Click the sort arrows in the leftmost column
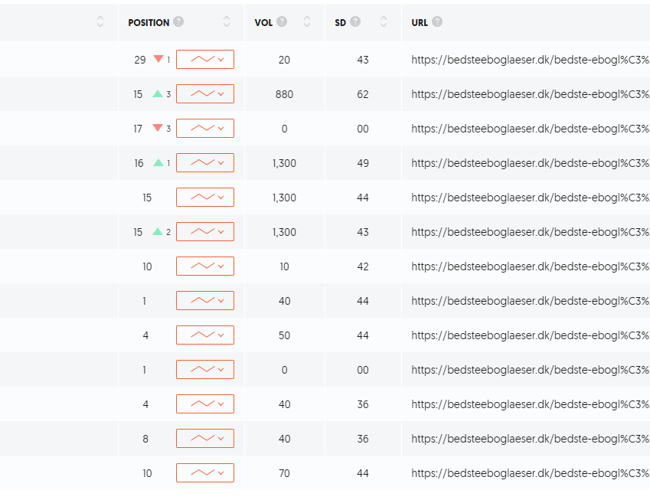Screen dimensions: 650x500 [100, 22]
